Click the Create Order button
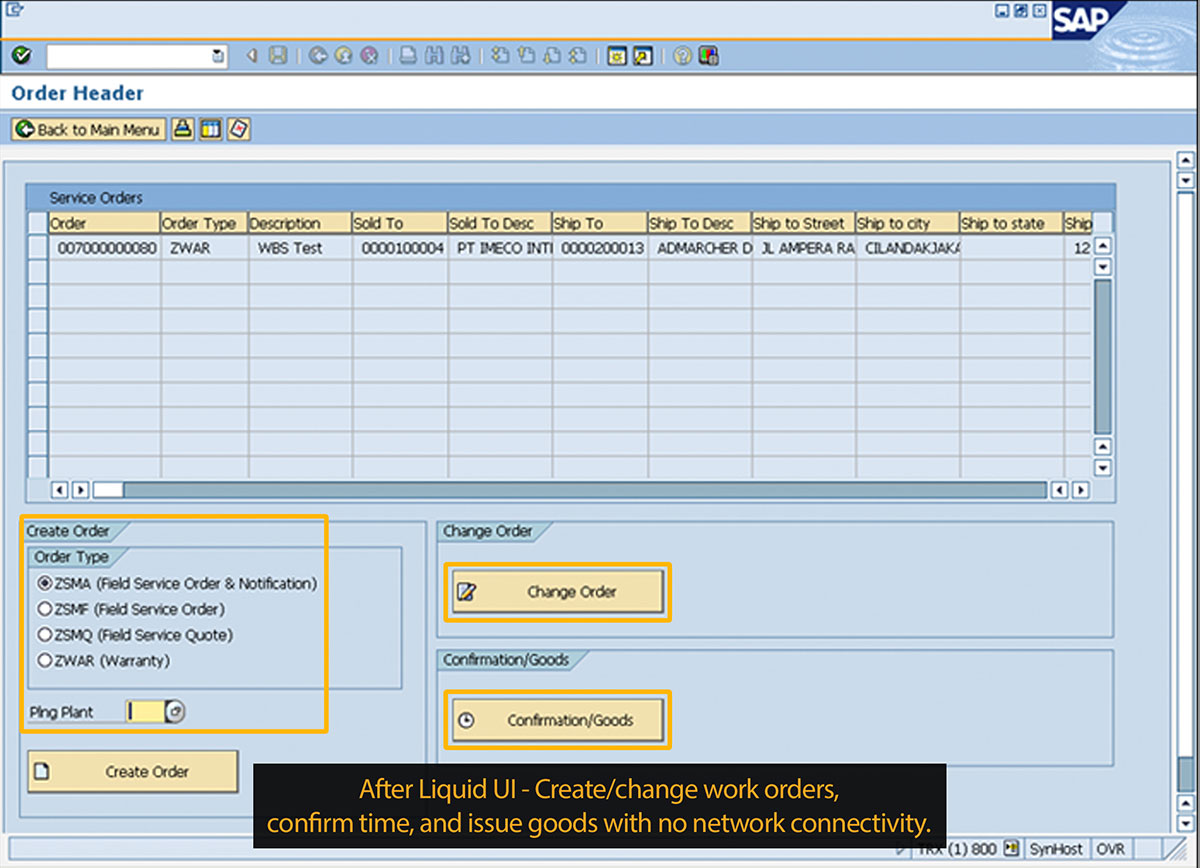 133,772
